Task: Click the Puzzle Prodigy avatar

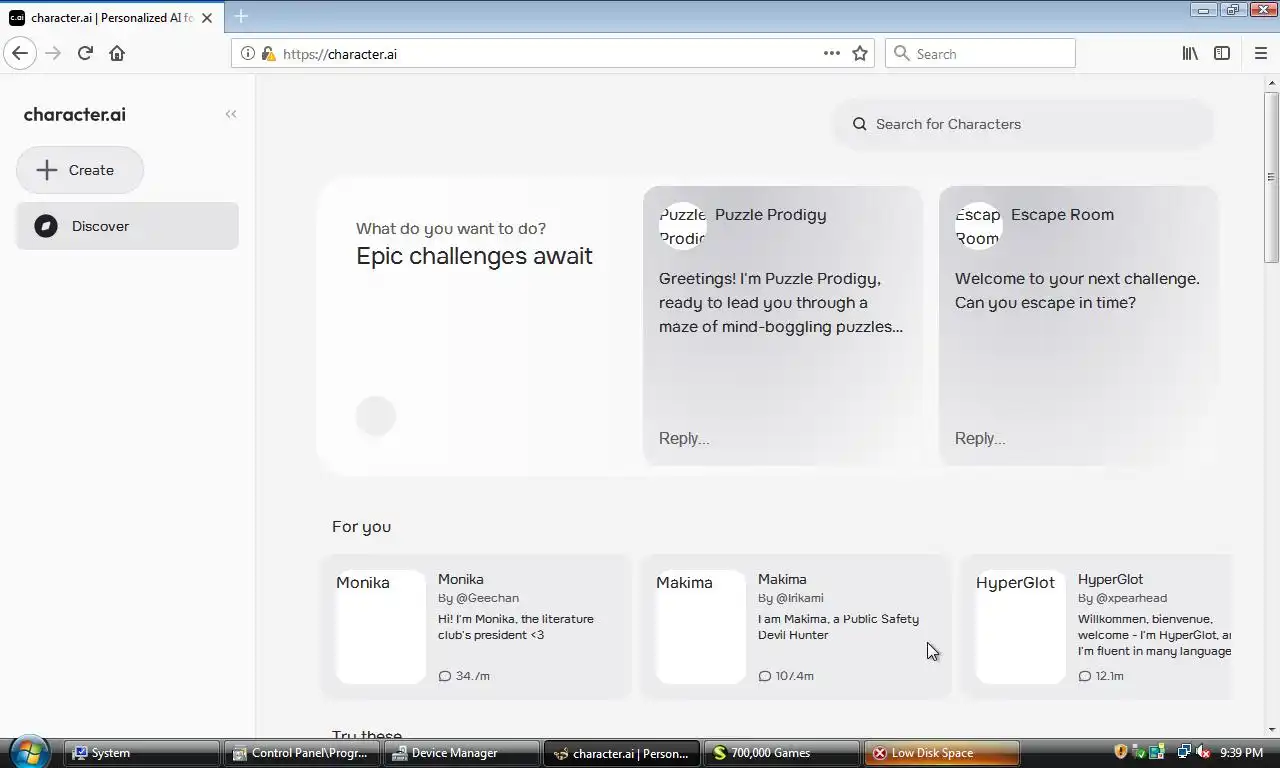Action: click(683, 226)
